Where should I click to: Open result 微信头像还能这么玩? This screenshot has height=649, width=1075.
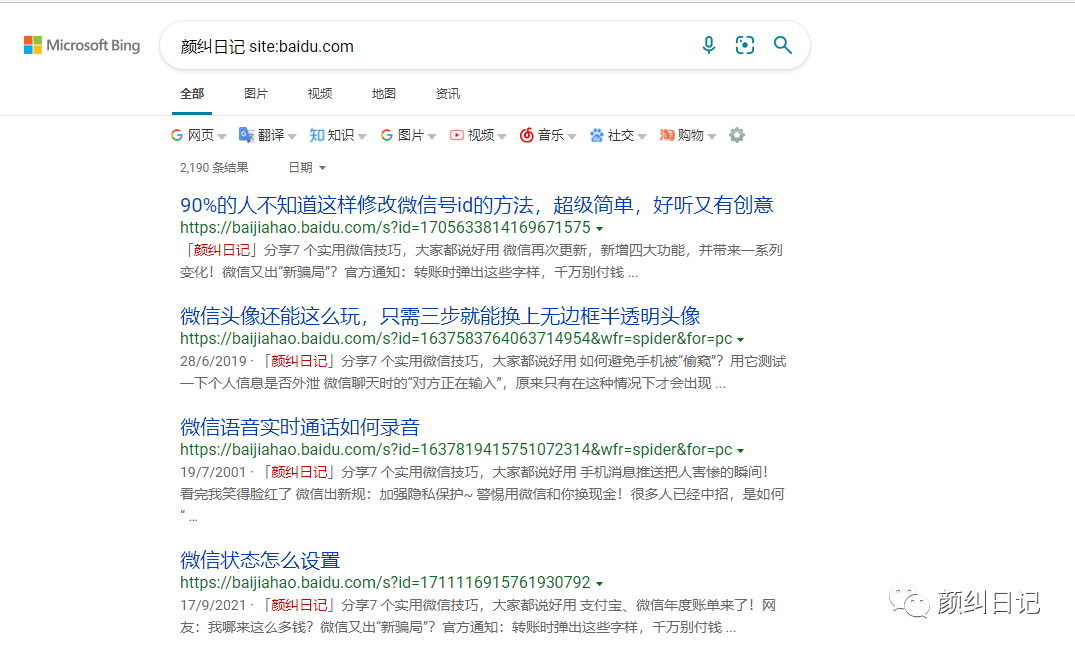pyautogui.click(x=440, y=316)
